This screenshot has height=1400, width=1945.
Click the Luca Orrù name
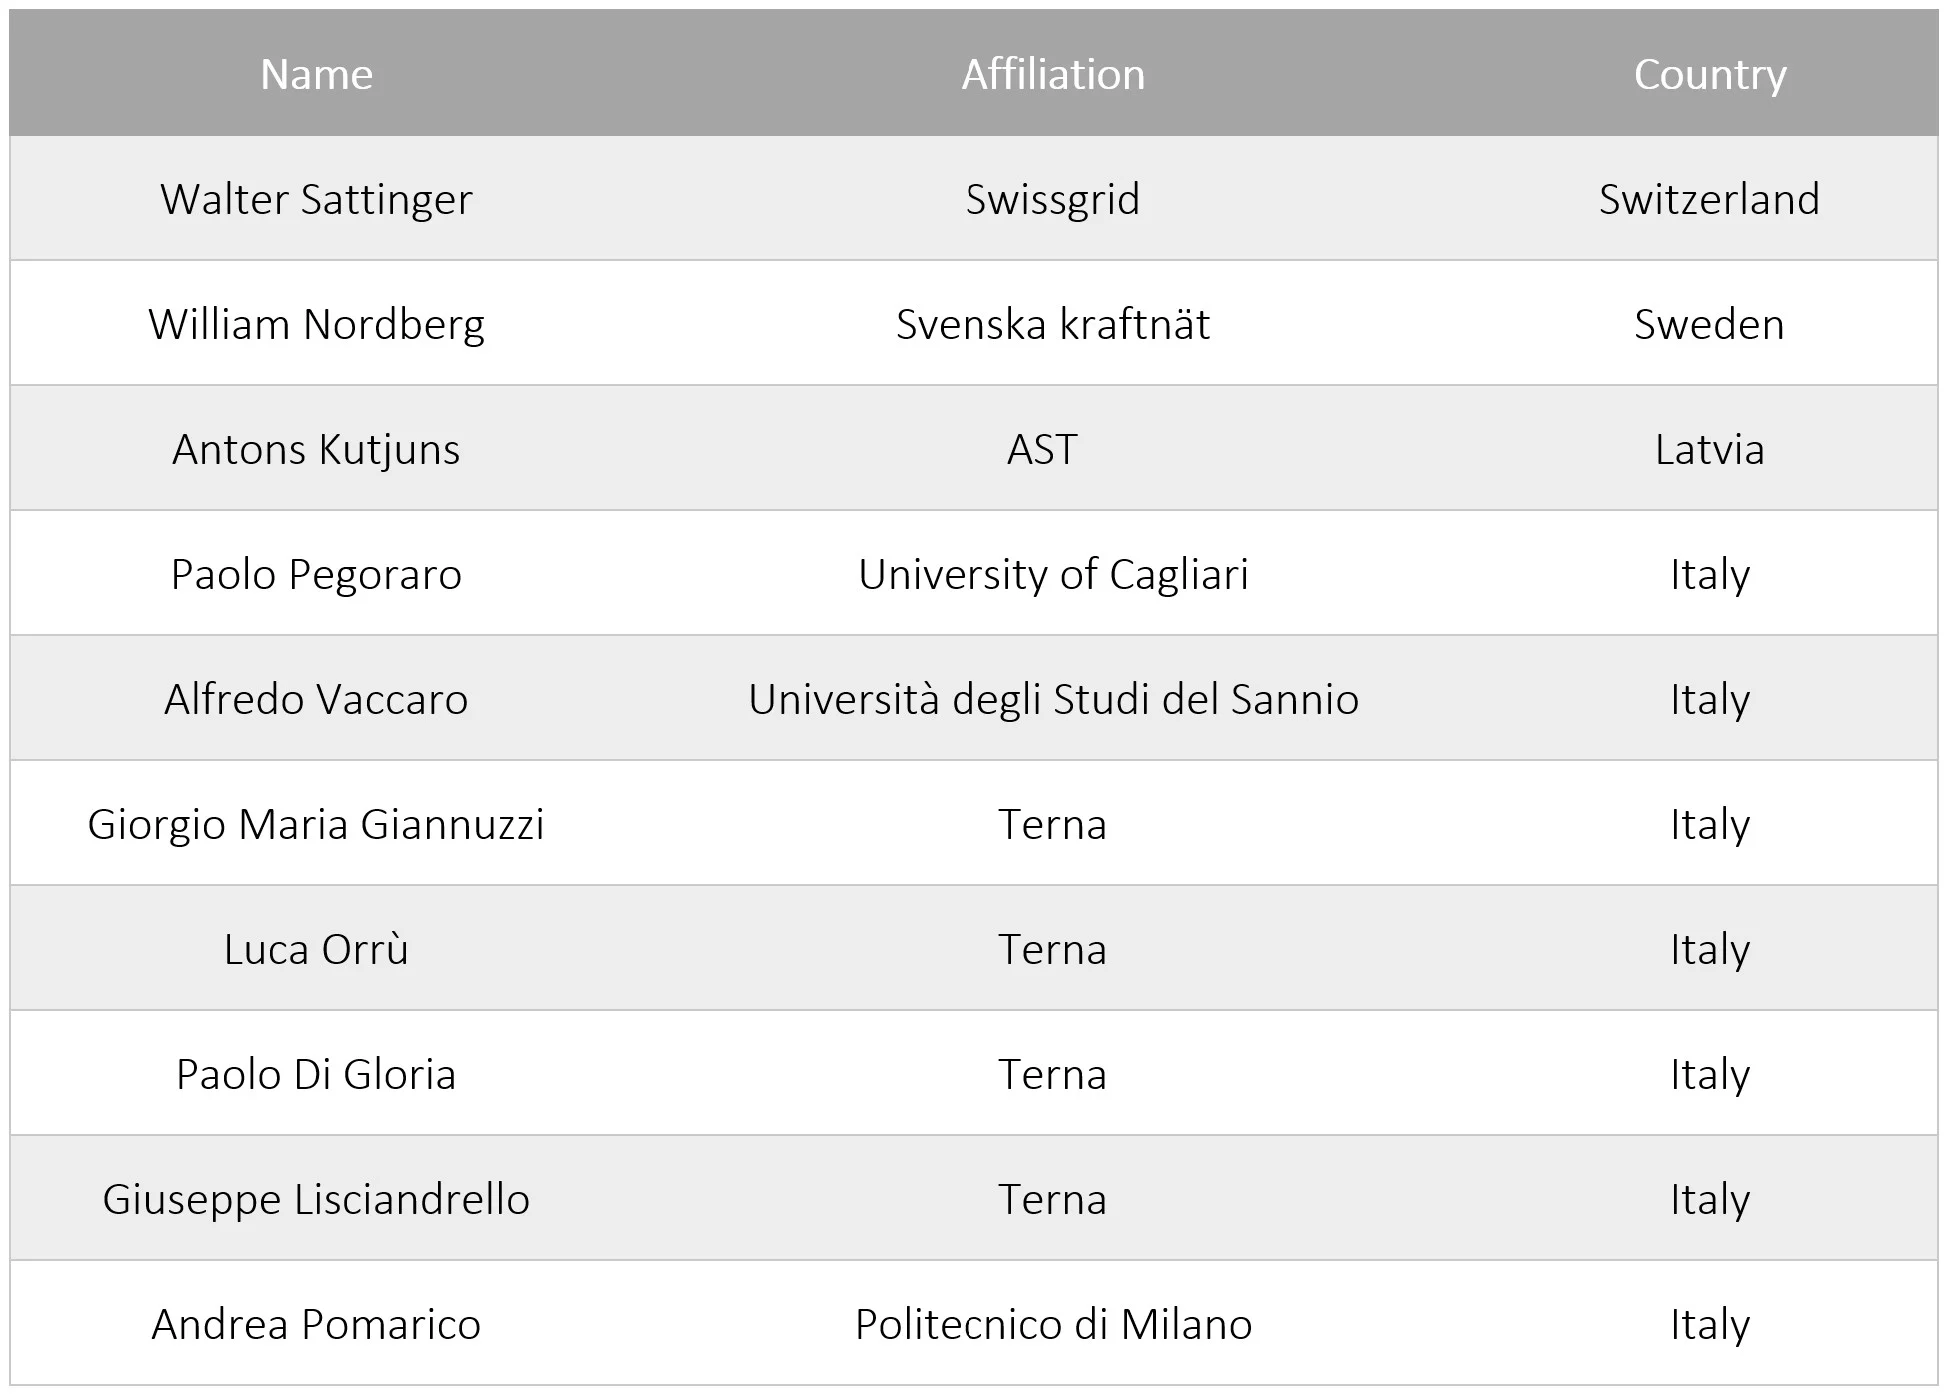pos(316,949)
